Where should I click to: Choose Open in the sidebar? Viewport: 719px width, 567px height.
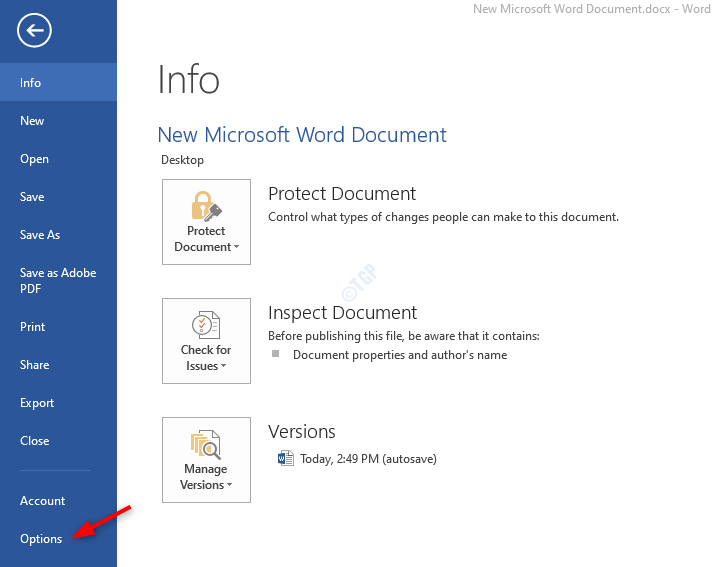click(58, 159)
